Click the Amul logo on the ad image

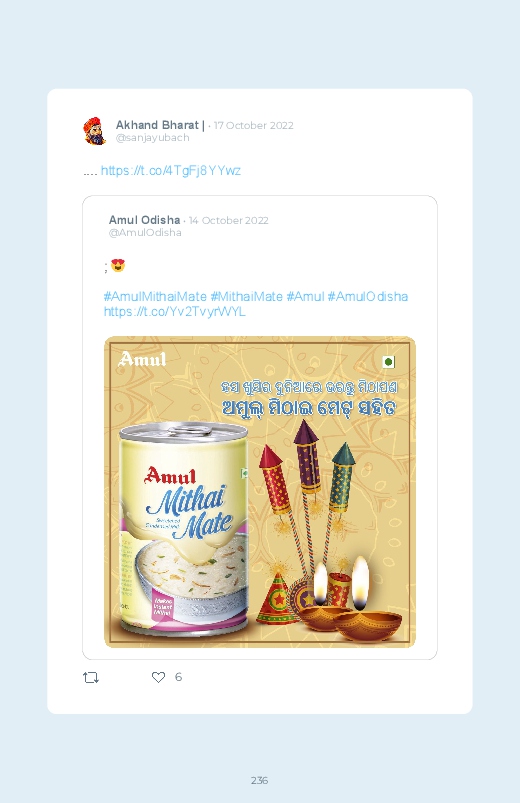tap(142, 358)
